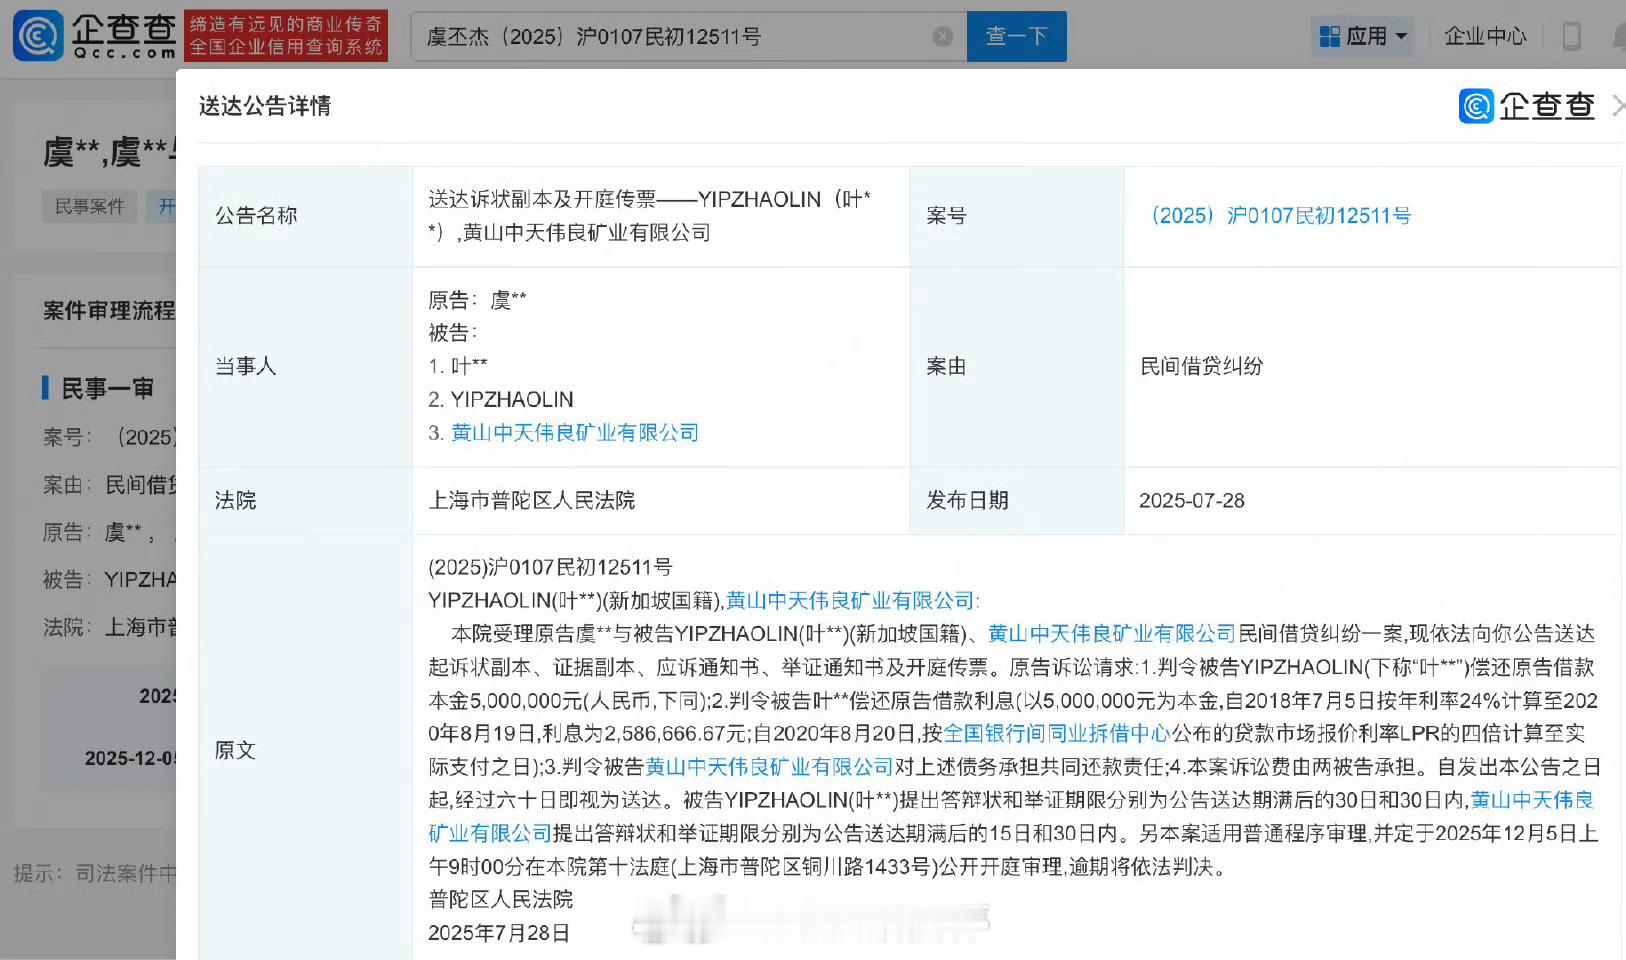The width and height of the screenshot is (1626, 960).
Task: Click the 案件审理流程 heading behind dialog
Action: coord(108,311)
